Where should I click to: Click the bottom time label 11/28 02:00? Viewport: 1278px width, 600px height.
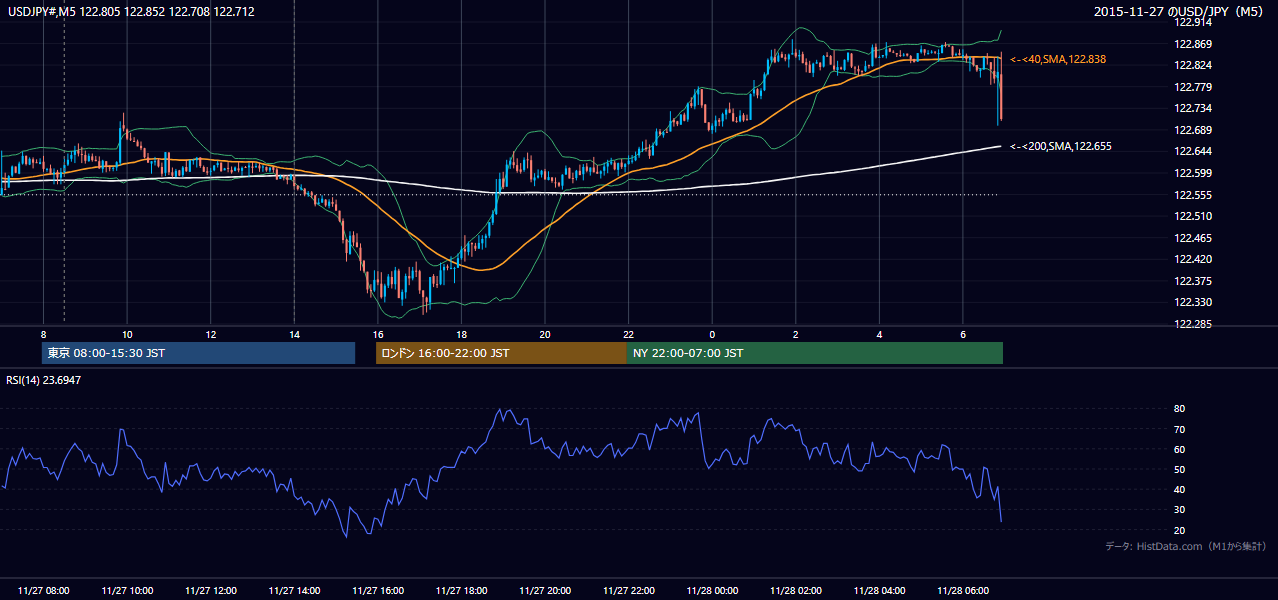point(796,591)
